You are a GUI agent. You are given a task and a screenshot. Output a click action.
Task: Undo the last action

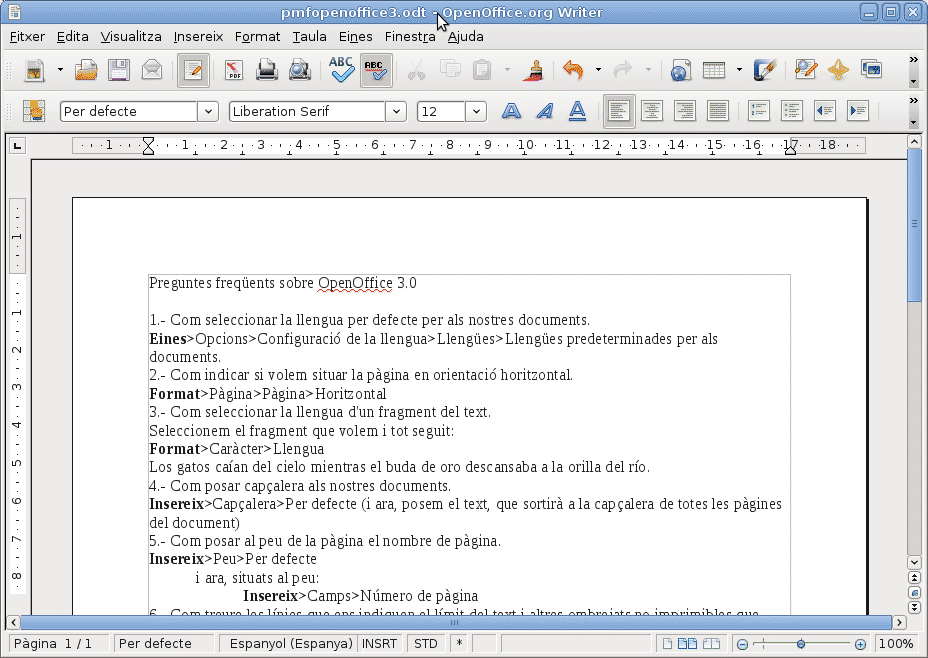(573, 70)
